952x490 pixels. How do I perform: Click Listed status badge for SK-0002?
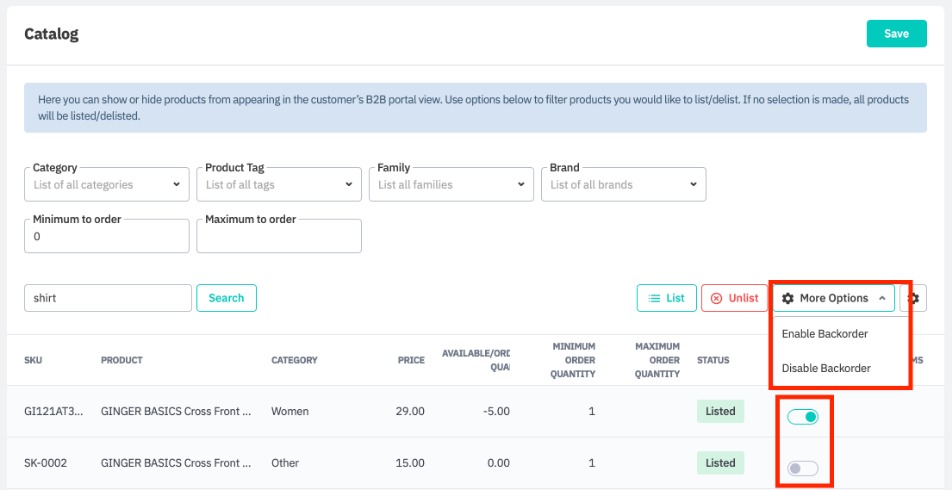pyautogui.click(x=720, y=463)
